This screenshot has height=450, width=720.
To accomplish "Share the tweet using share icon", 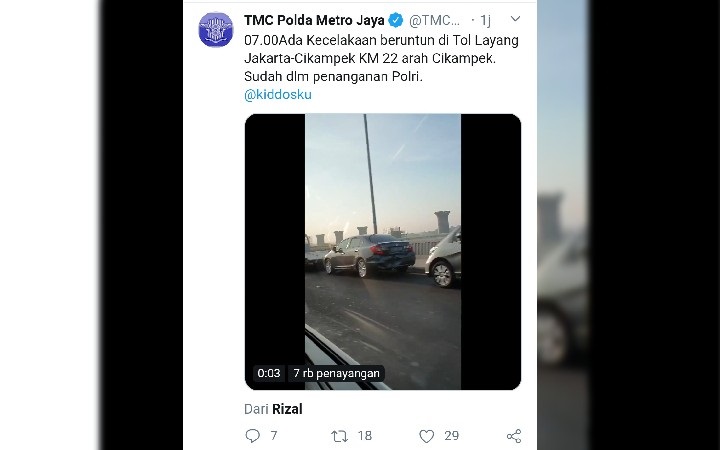I will pyautogui.click(x=514, y=436).
